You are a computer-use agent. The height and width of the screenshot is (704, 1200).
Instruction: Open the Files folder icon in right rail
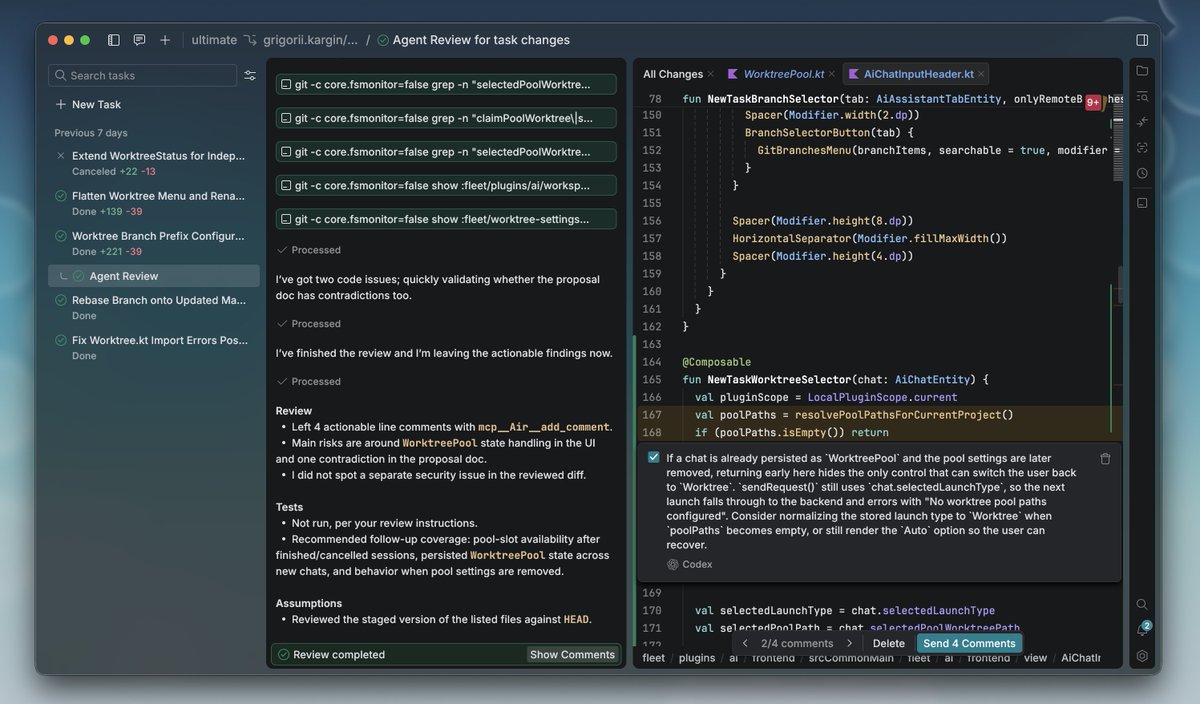point(1142,71)
